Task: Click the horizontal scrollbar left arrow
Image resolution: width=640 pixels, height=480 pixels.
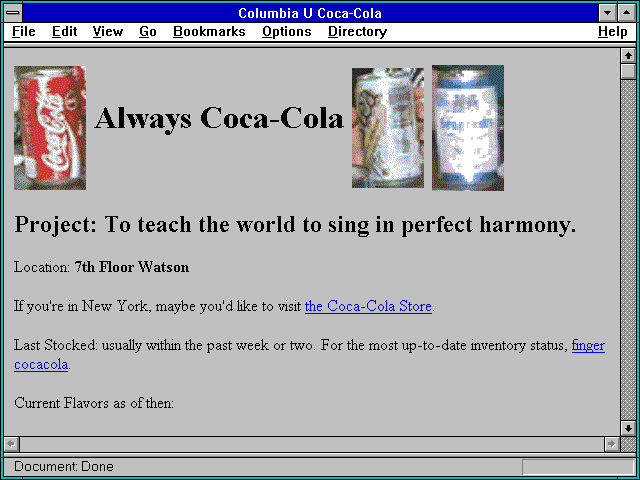Action: point(11,444)
